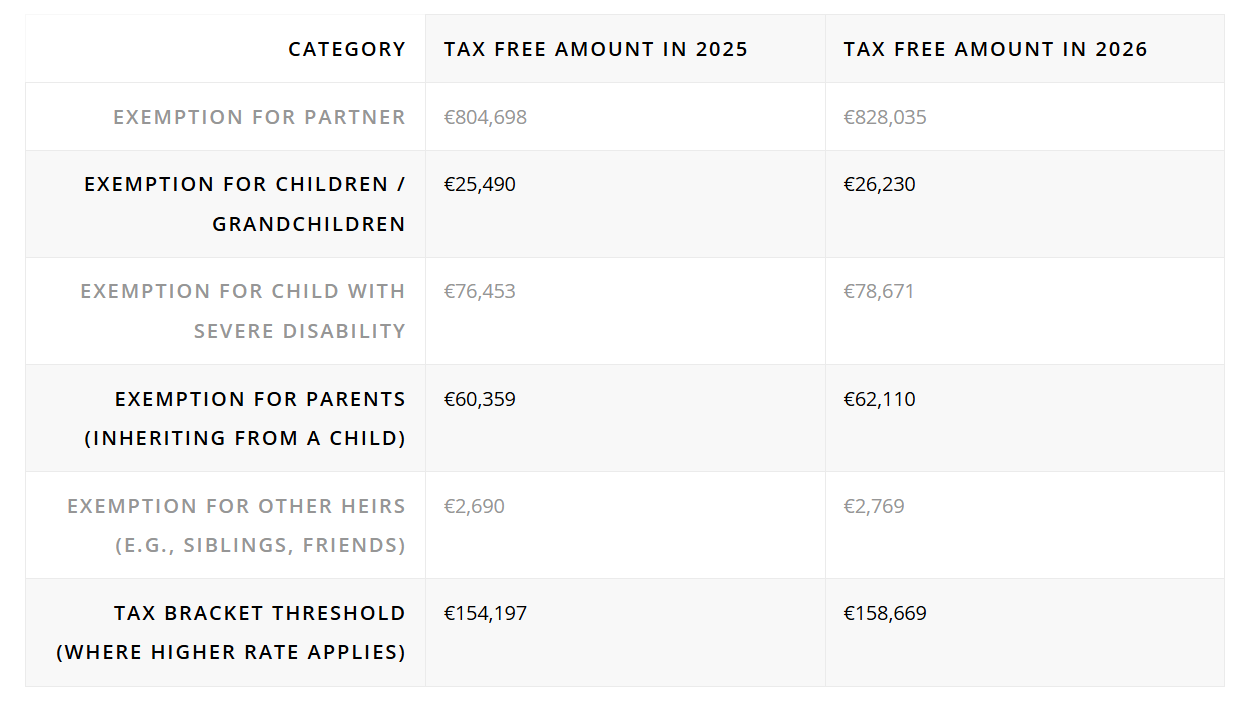
Task: Click the €2,769 other heirs amount
Action: pos(874,506)
